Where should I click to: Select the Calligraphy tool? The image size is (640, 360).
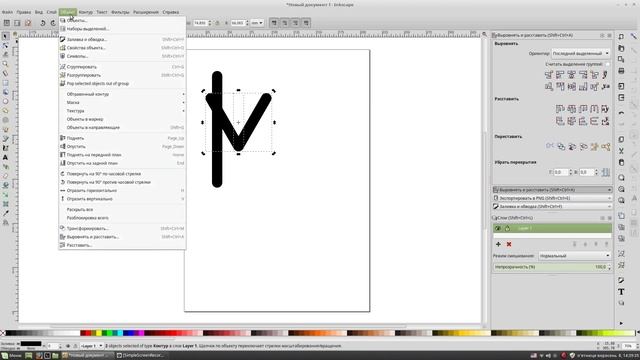point(5,148)
